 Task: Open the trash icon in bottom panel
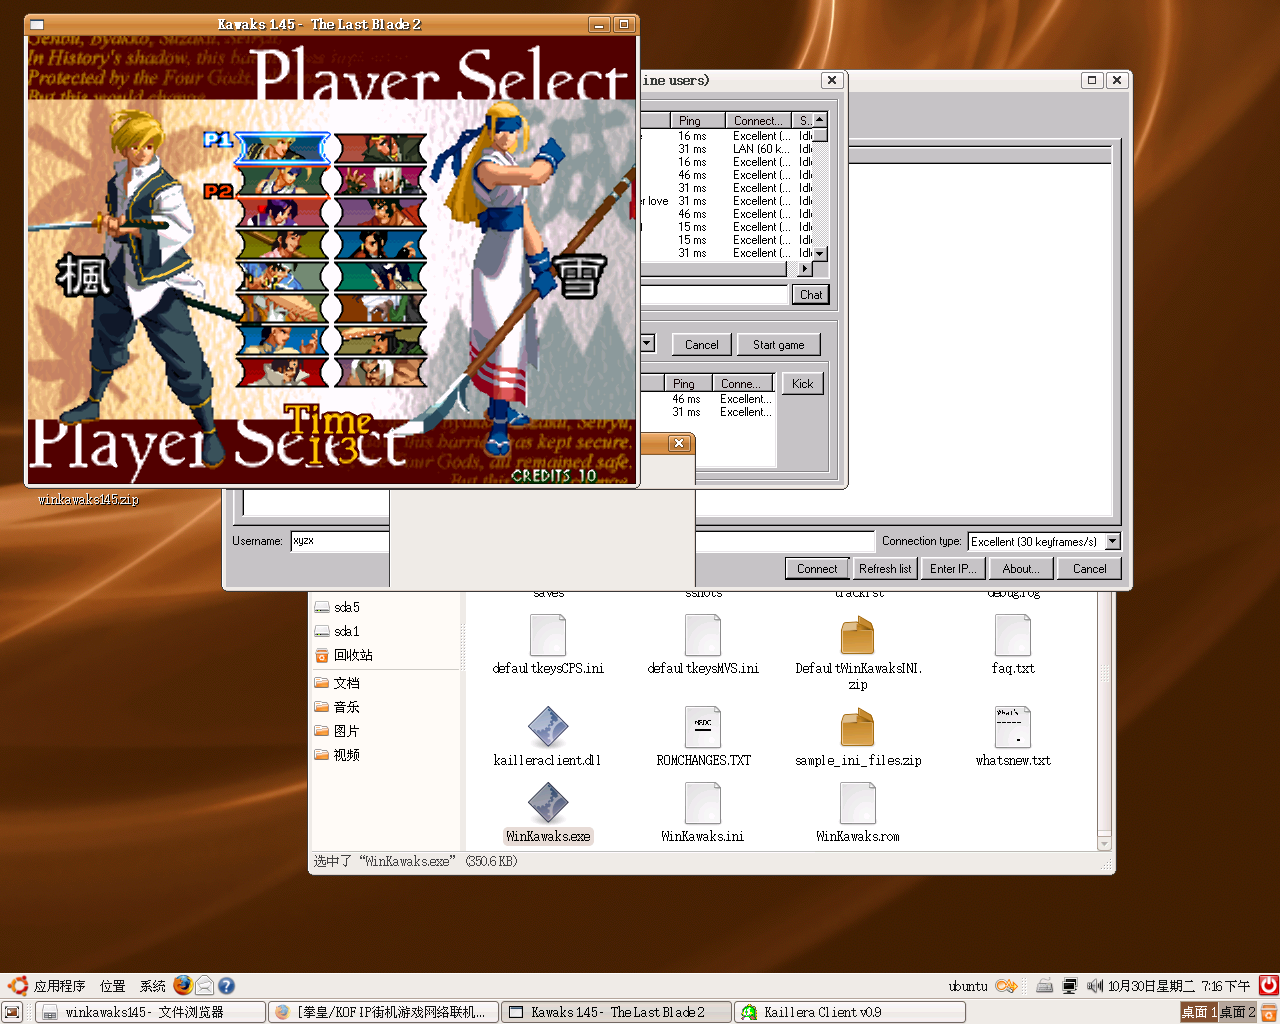(x=1269, y=1012)
